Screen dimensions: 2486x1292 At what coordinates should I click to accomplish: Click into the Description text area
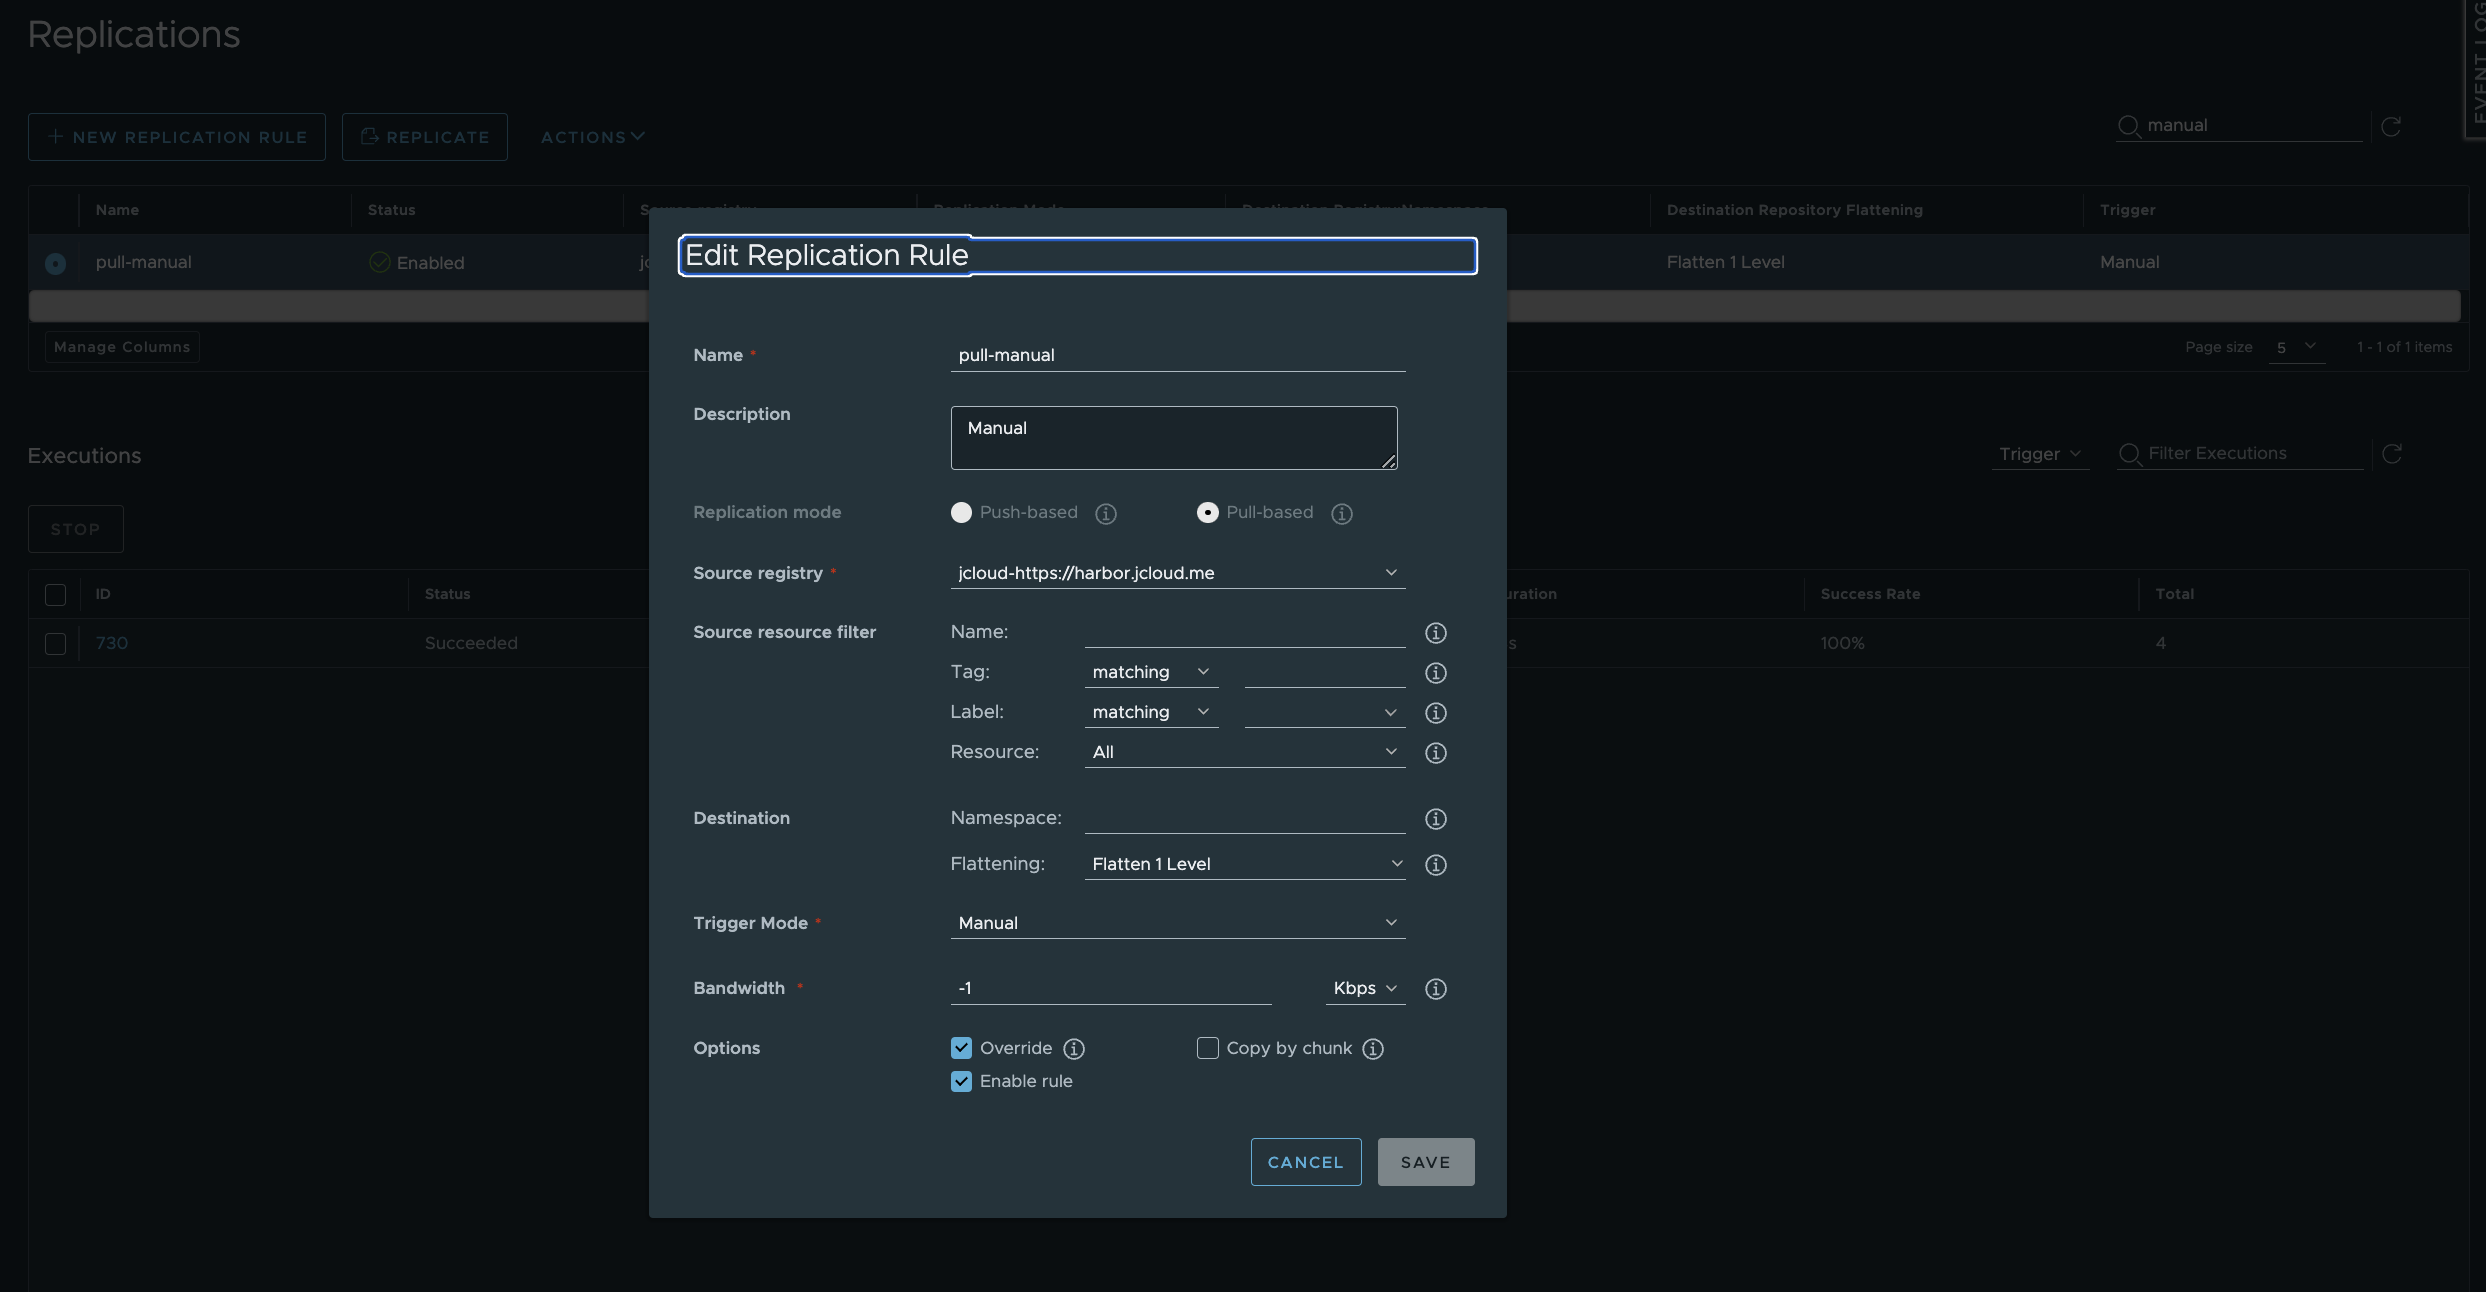pyautogui.click(x=1173, y=438)
